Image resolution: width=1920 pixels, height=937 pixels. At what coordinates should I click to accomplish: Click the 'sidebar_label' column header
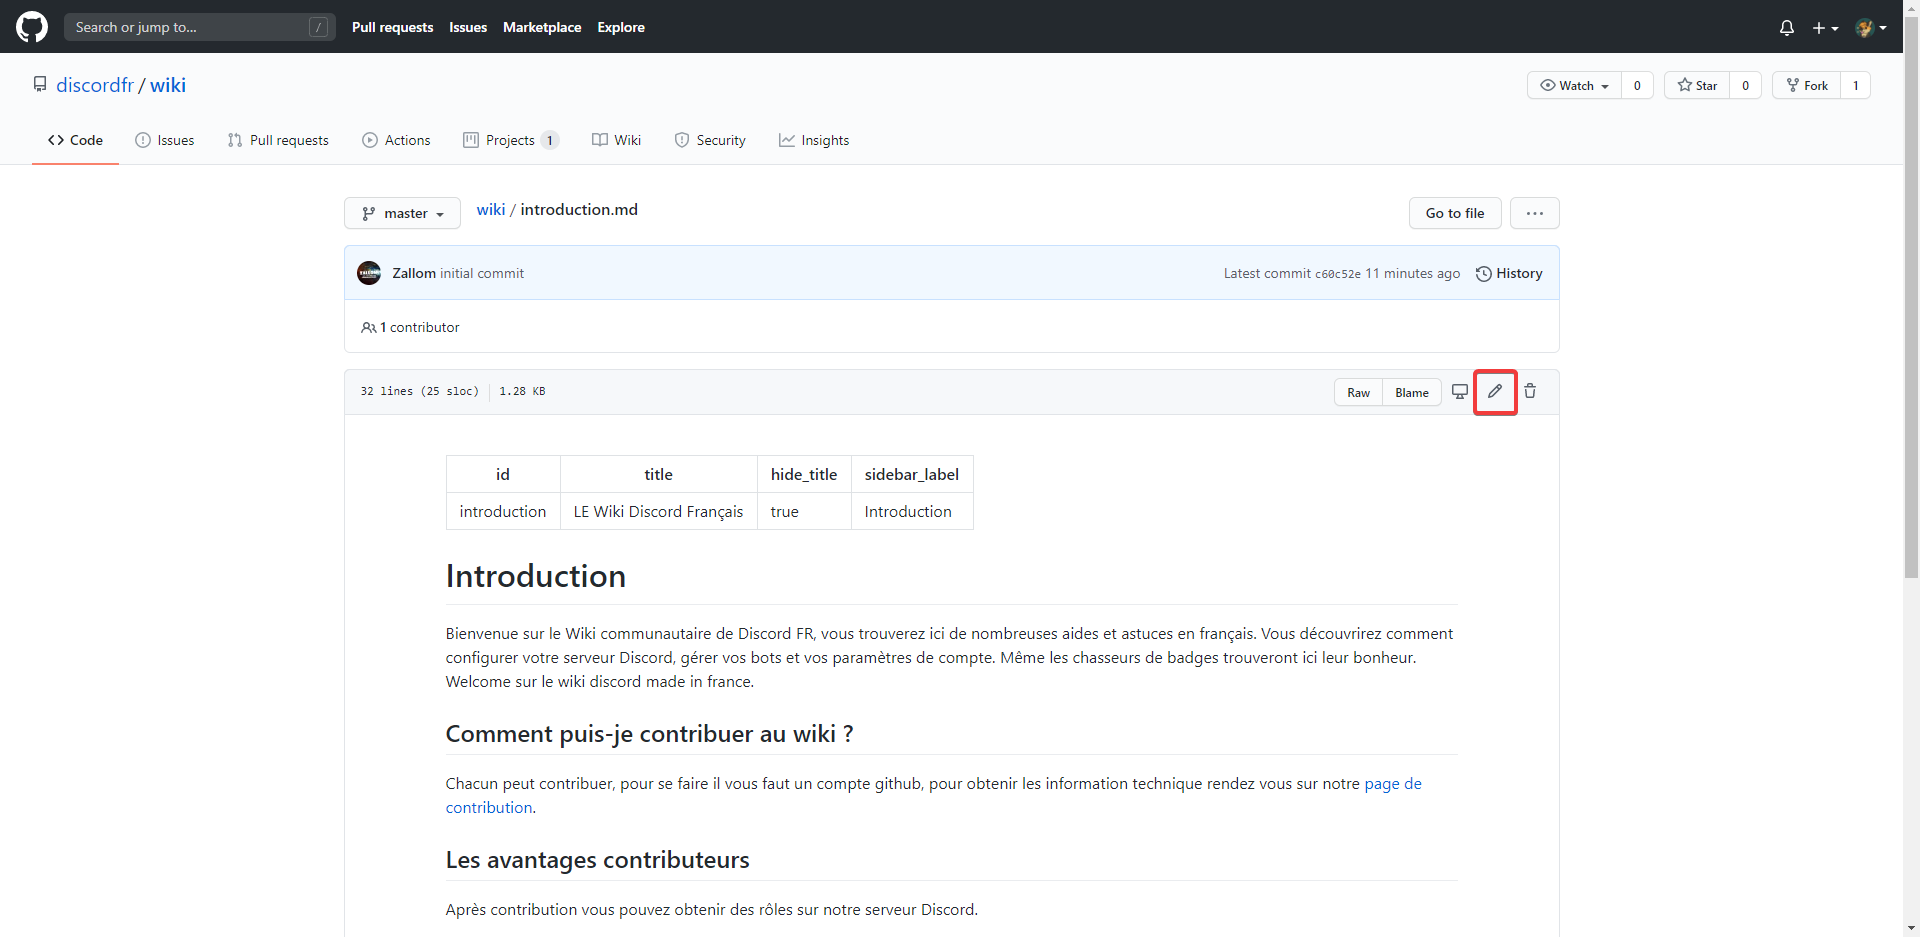[912, 474]
